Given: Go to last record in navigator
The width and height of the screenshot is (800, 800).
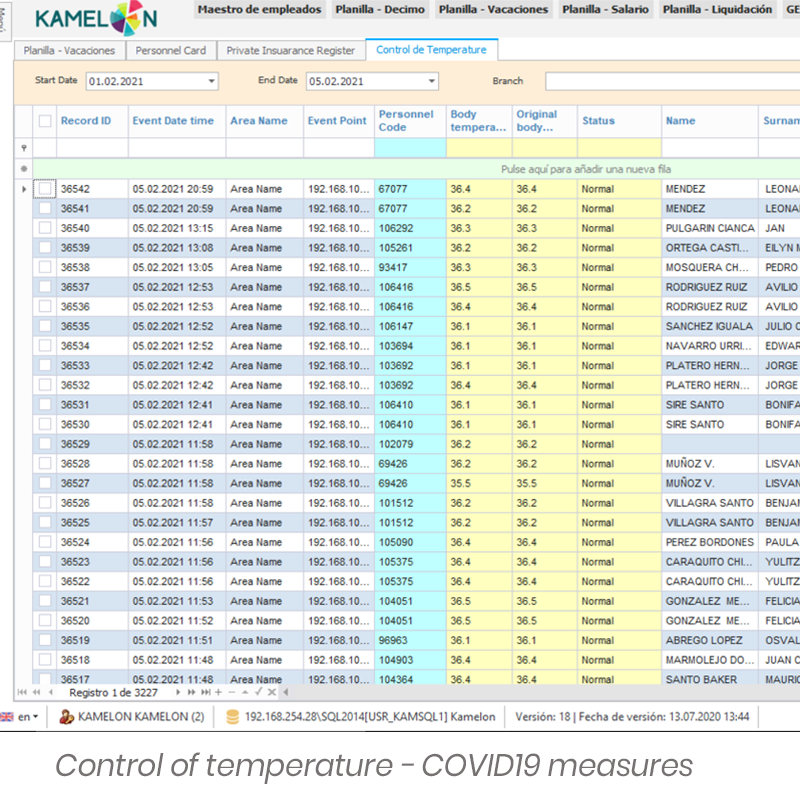Looking at the screenshot, I should [x=205, y=692].
